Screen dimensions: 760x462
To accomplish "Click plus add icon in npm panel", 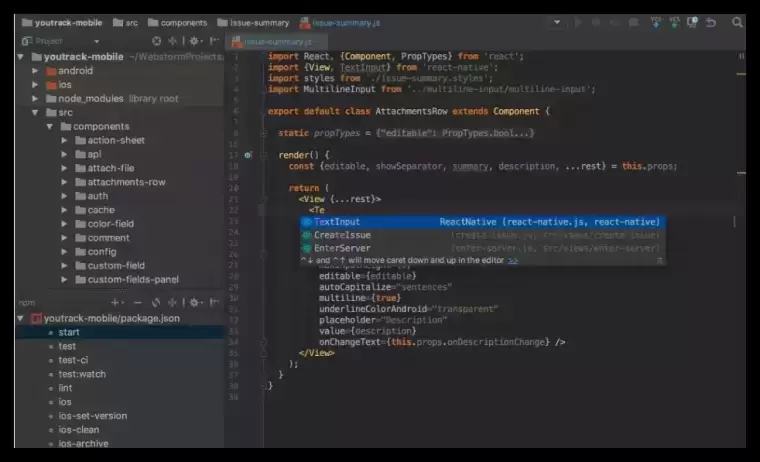I will pyautogui.click(x=116, y=303).
